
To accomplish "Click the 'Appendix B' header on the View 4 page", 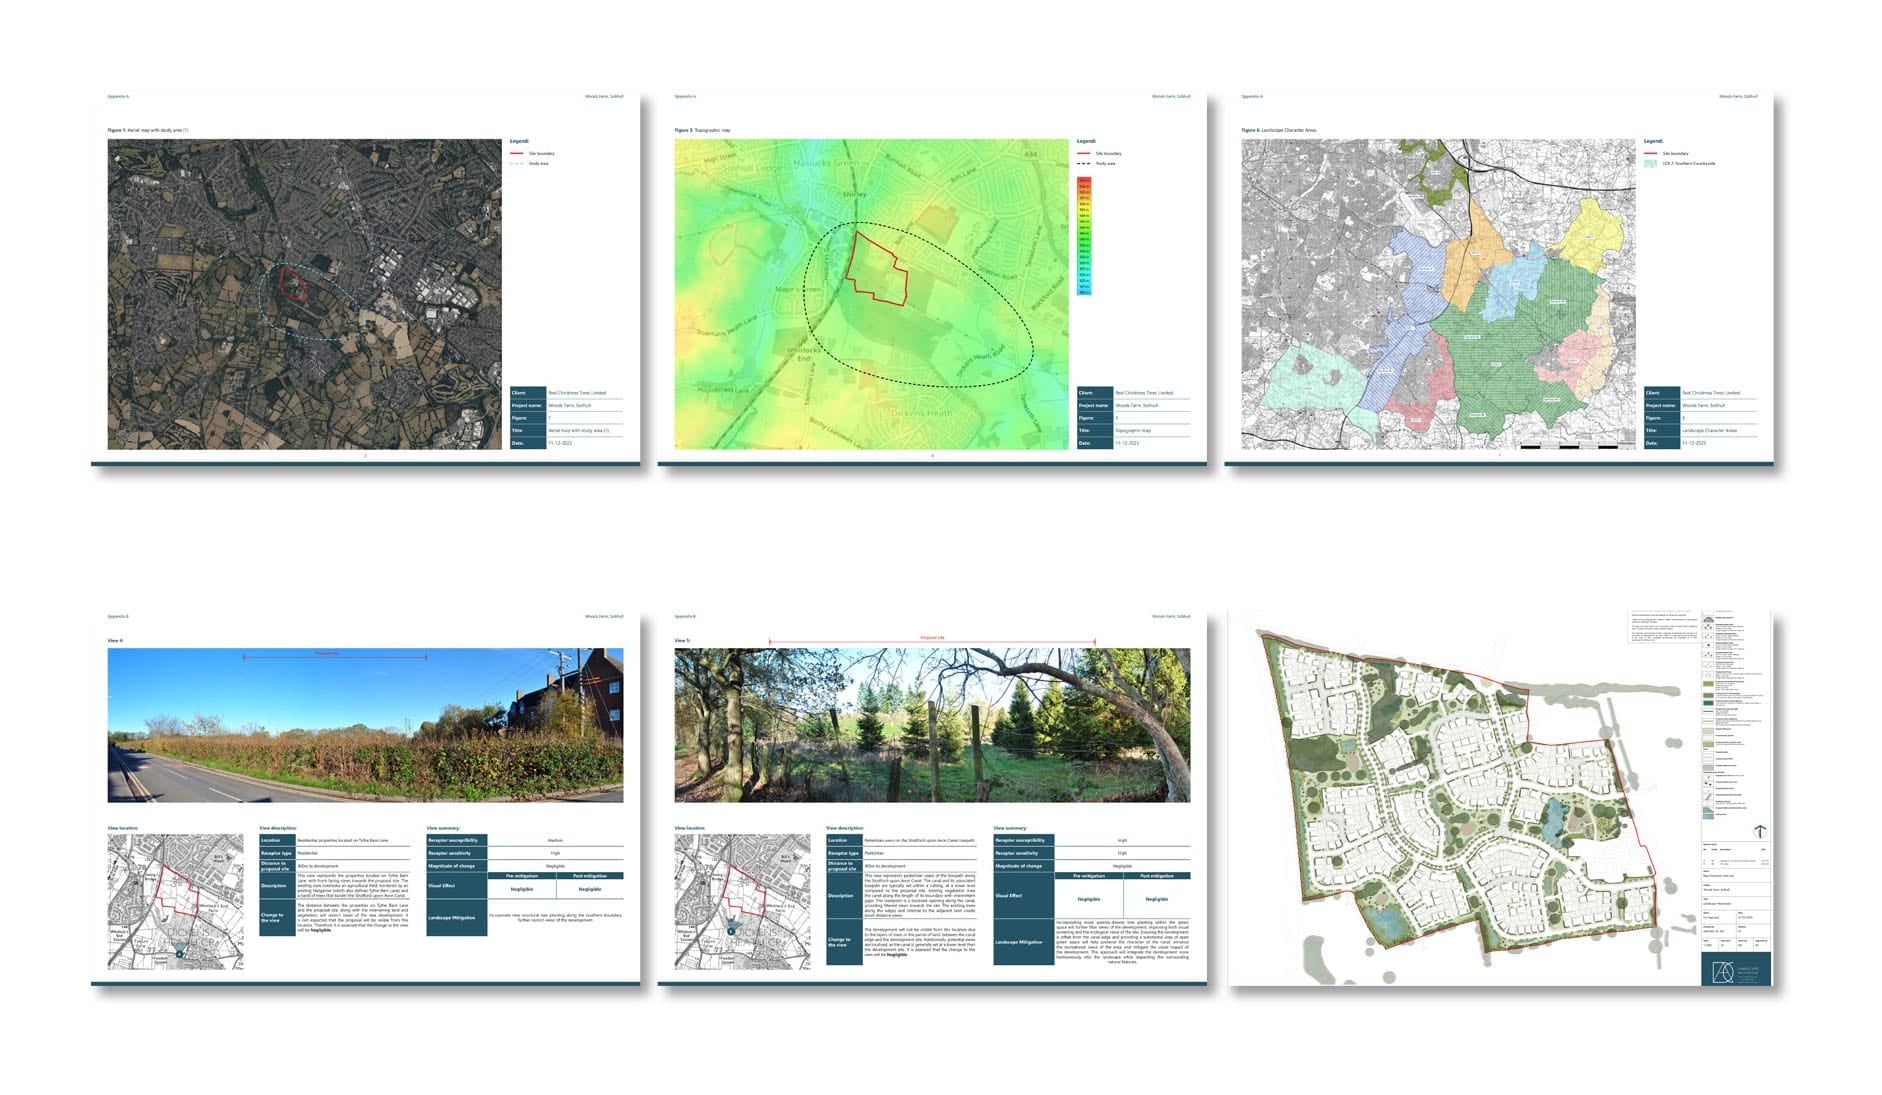I will pos(118,617).
